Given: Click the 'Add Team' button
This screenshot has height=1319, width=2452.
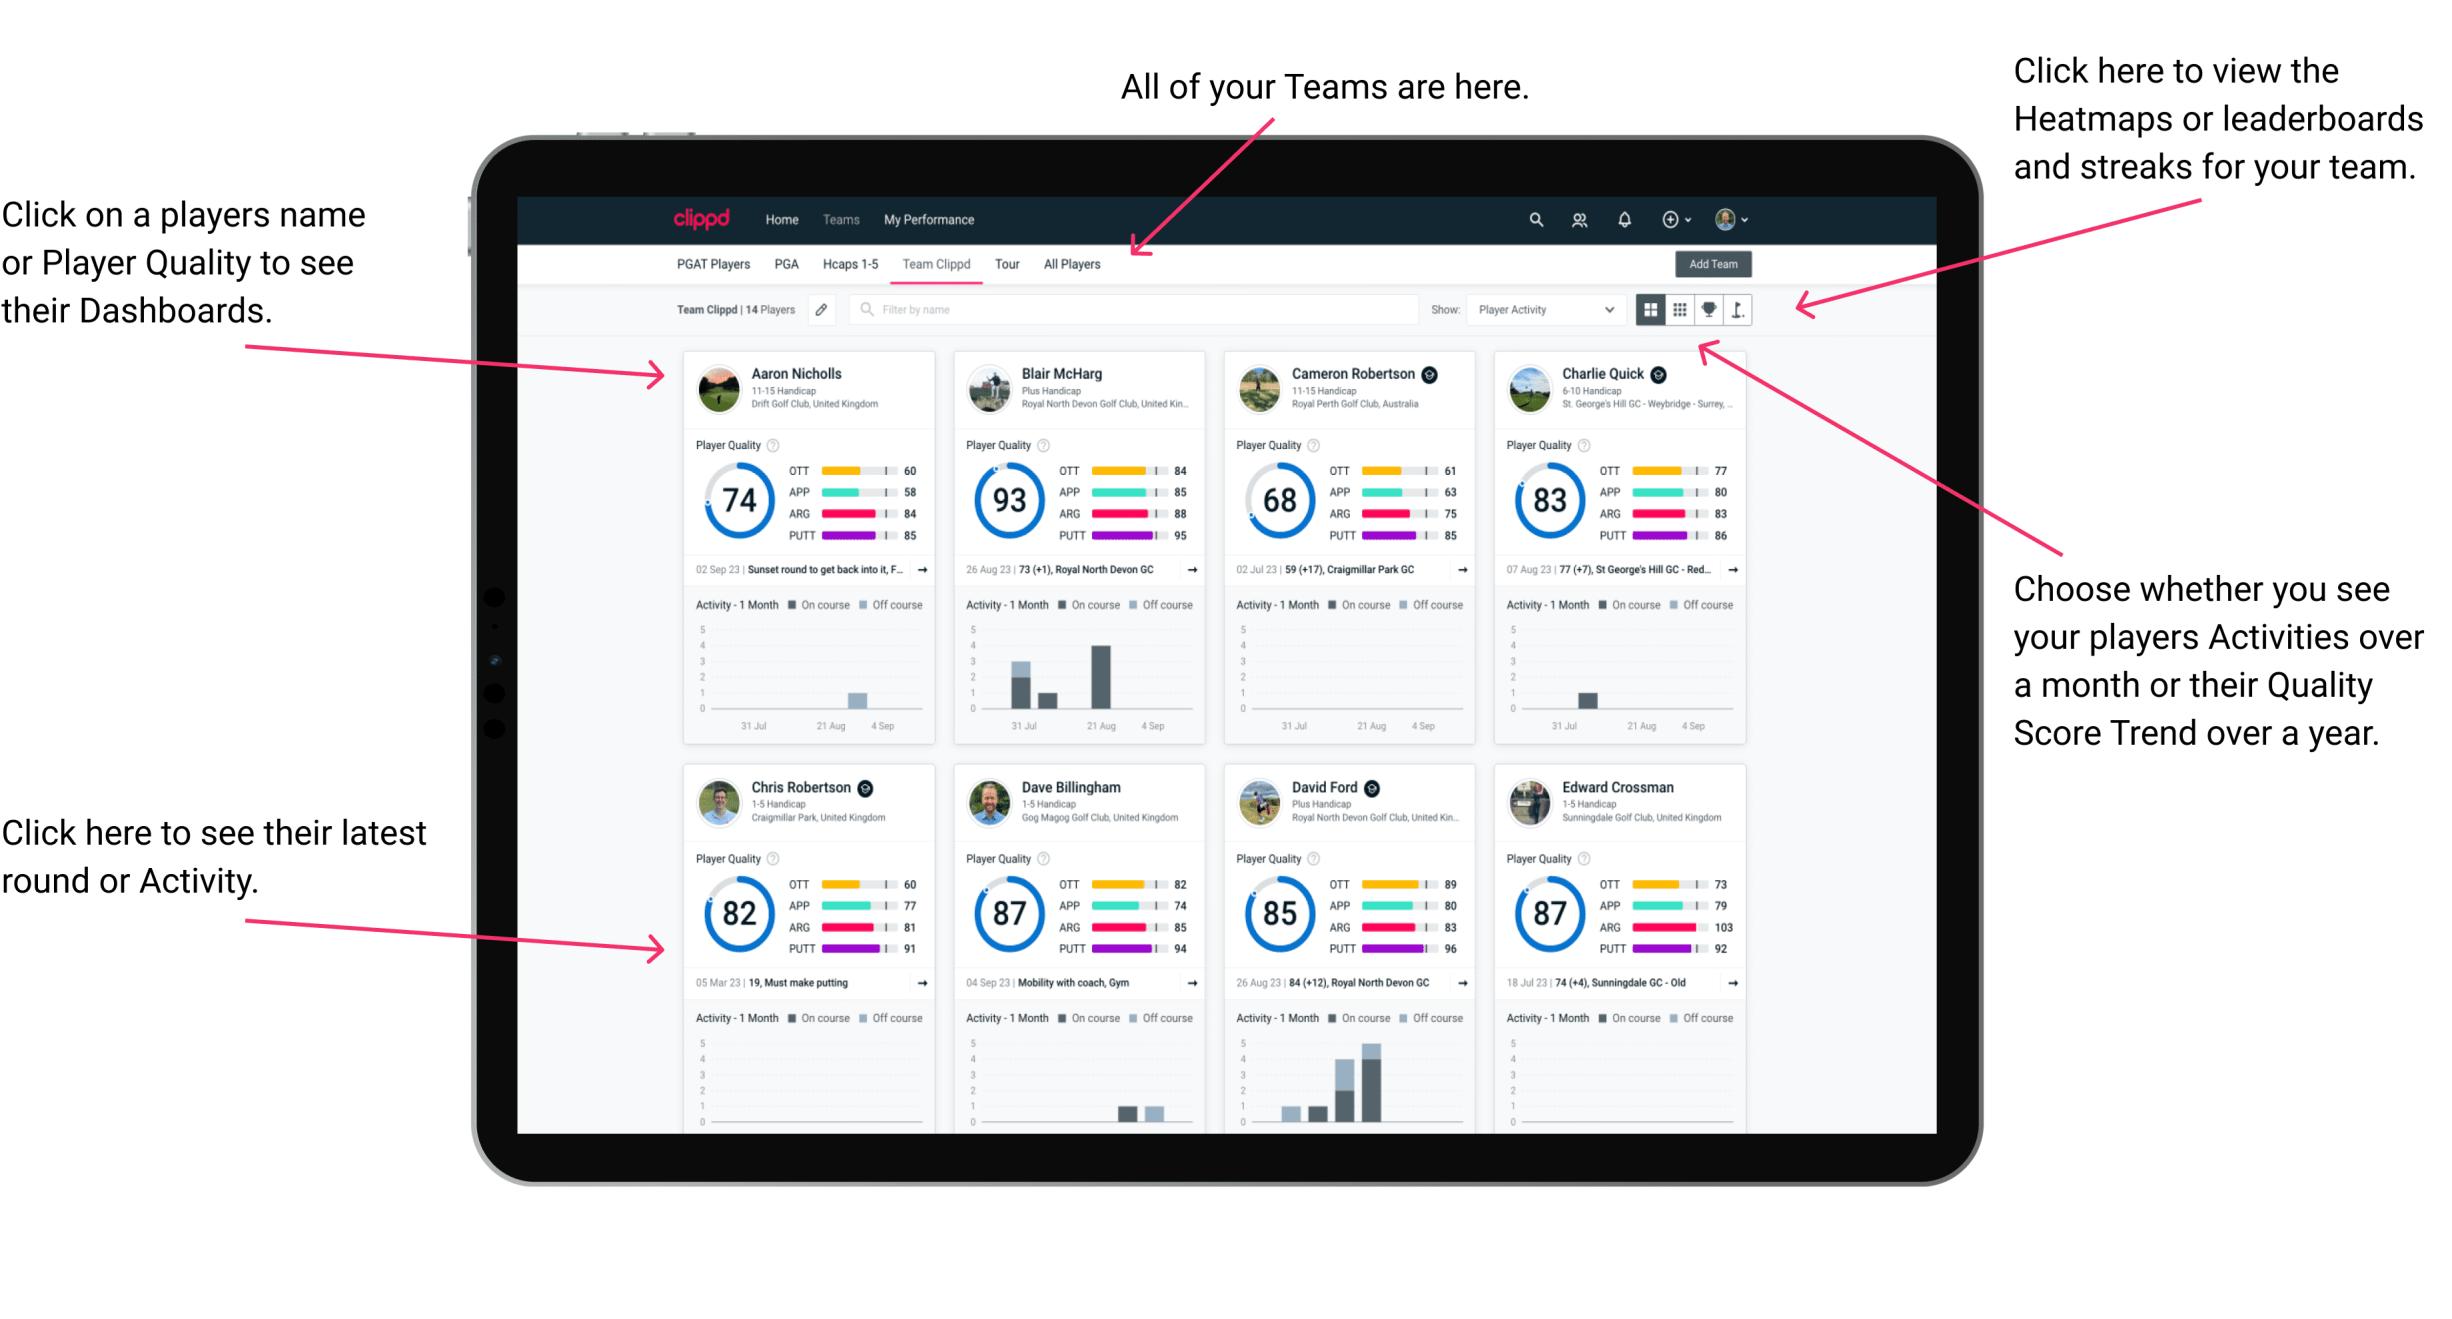Looking at the screenshot, I should tap(1713, 265).
